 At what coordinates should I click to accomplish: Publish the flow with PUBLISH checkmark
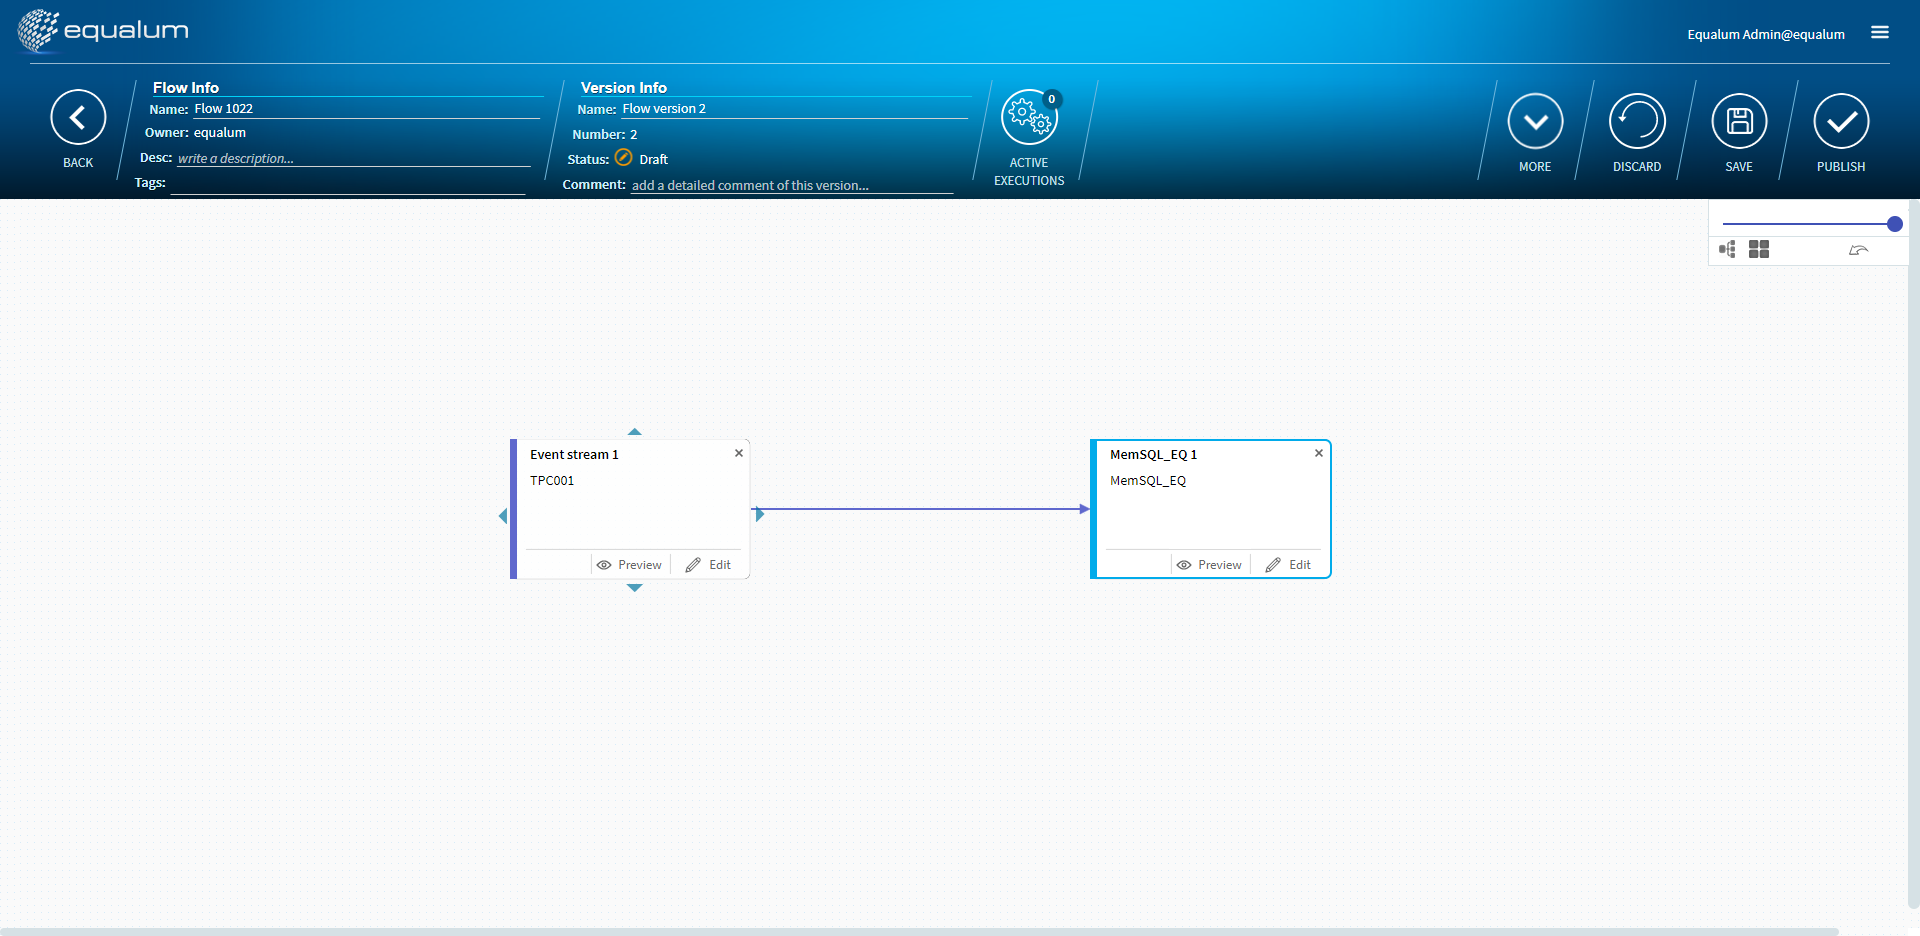[1841, 121]
